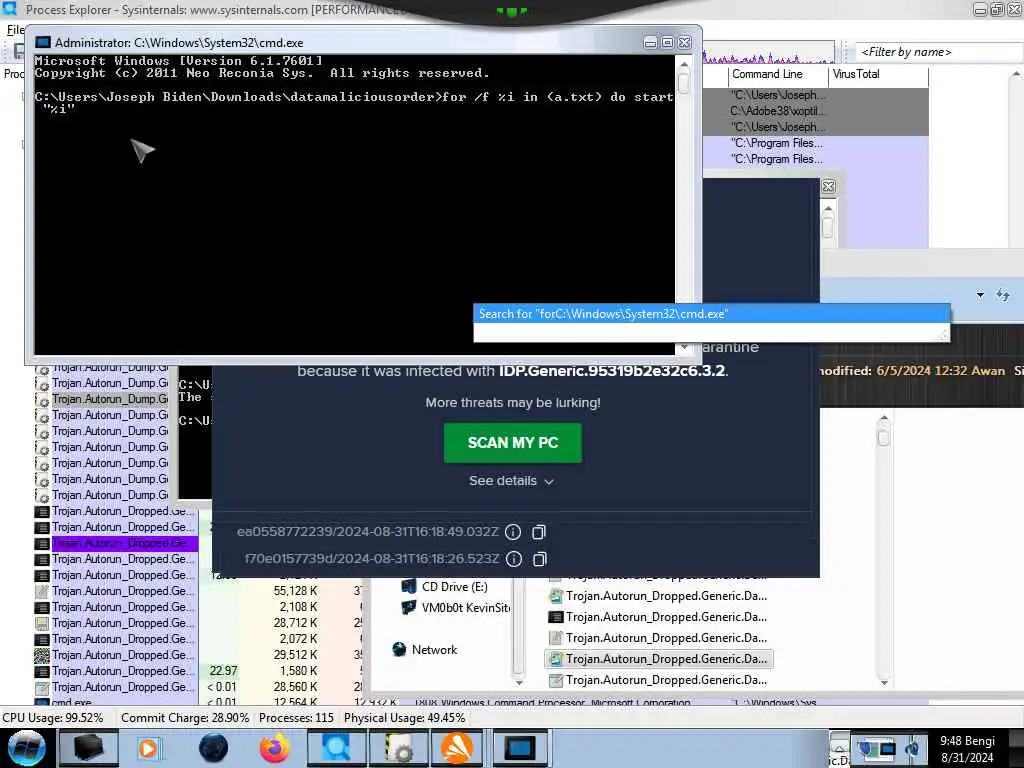Open Process Explorer magnifier taskbar icon
The image size is (1024, 768).
pos(336,748)
